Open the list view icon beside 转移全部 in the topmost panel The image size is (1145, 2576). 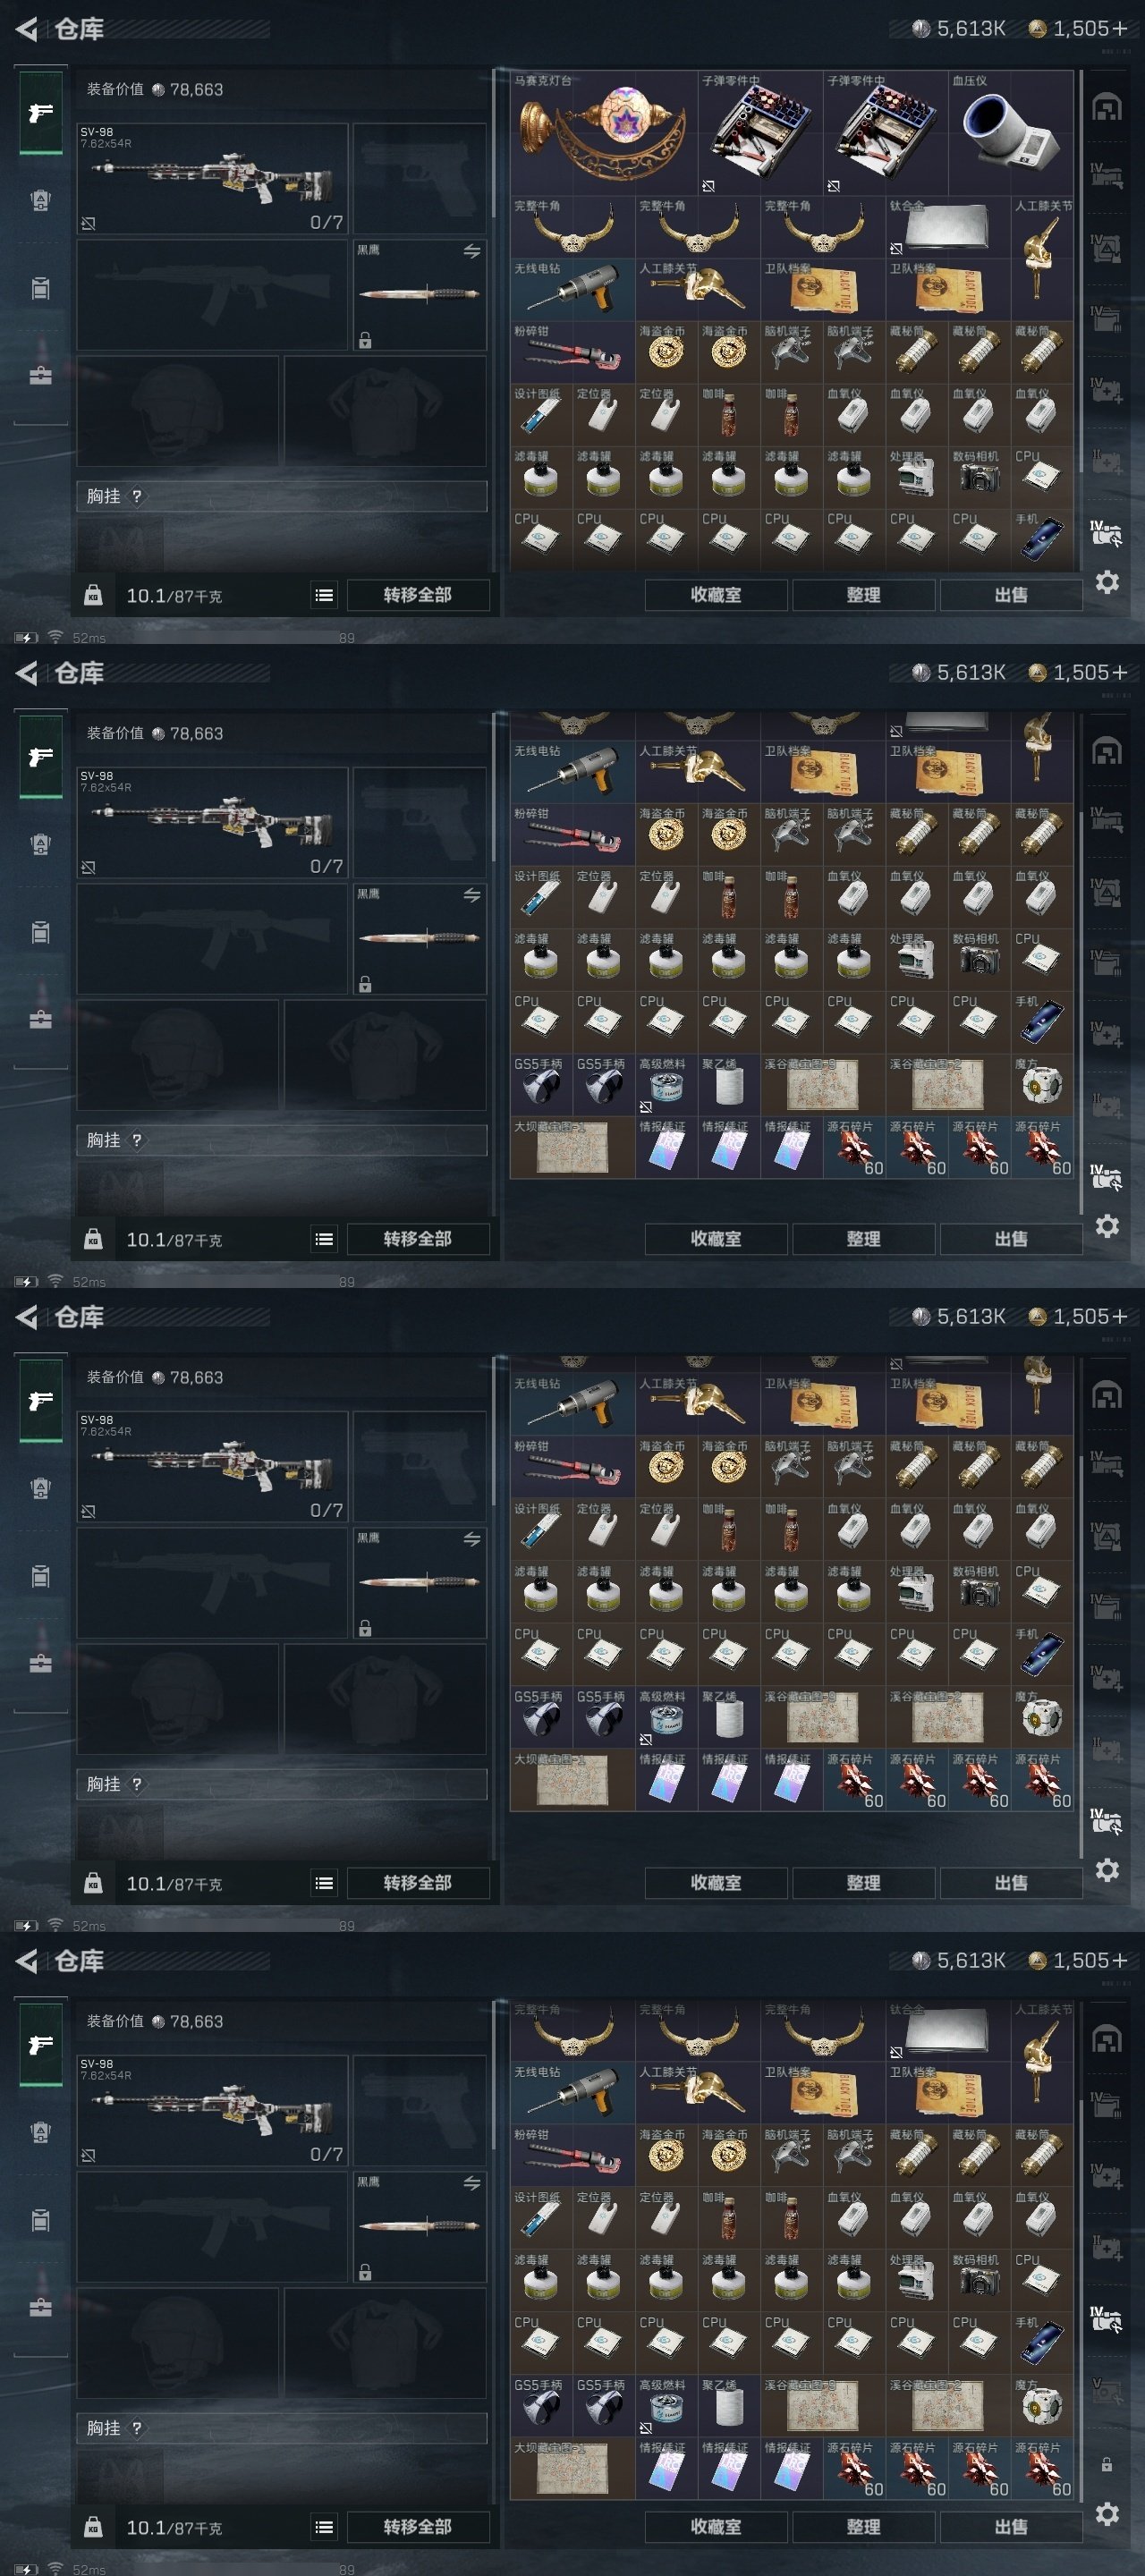pos(324,595)
